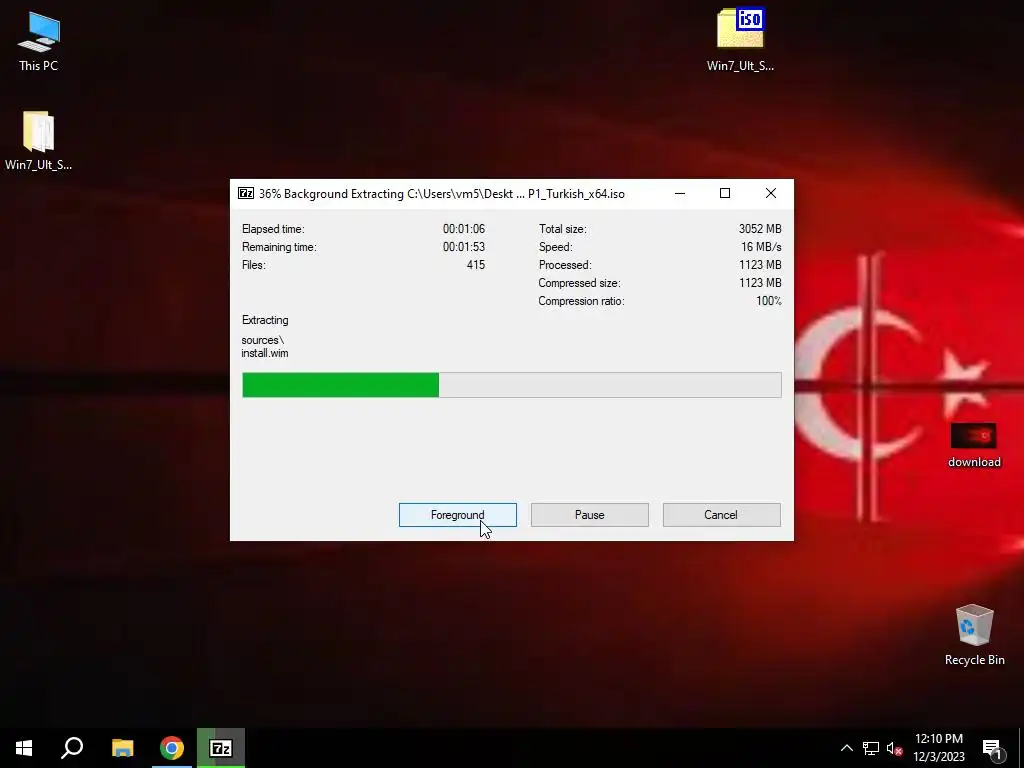
Task: Open the Windows Start menu
Action: tap(24, 748)
